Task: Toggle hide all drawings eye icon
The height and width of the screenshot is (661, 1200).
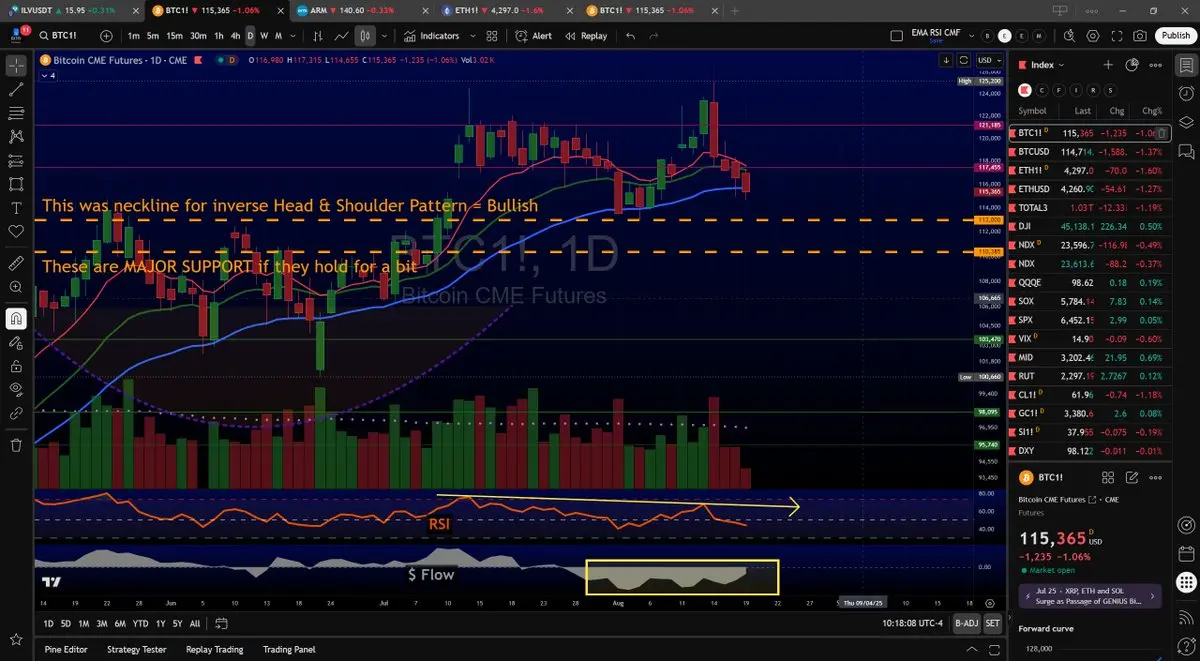Action: 16,388
